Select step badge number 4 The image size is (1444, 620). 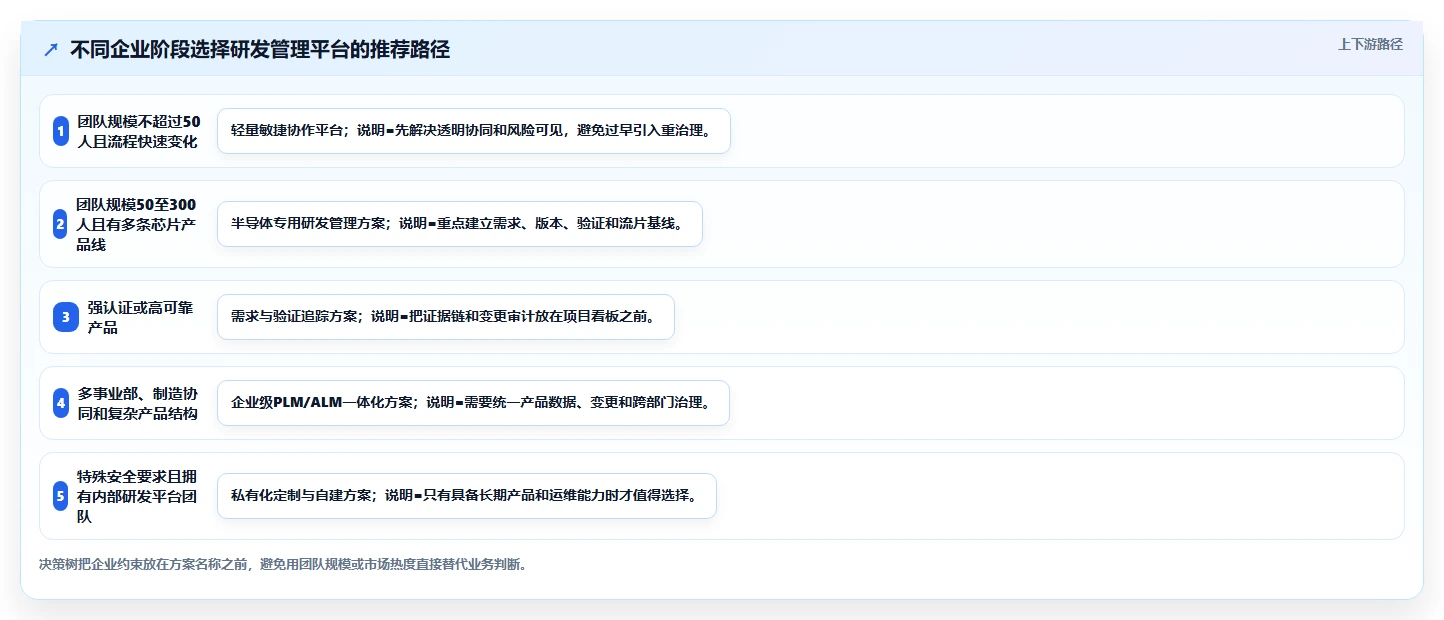coord(60,403)
